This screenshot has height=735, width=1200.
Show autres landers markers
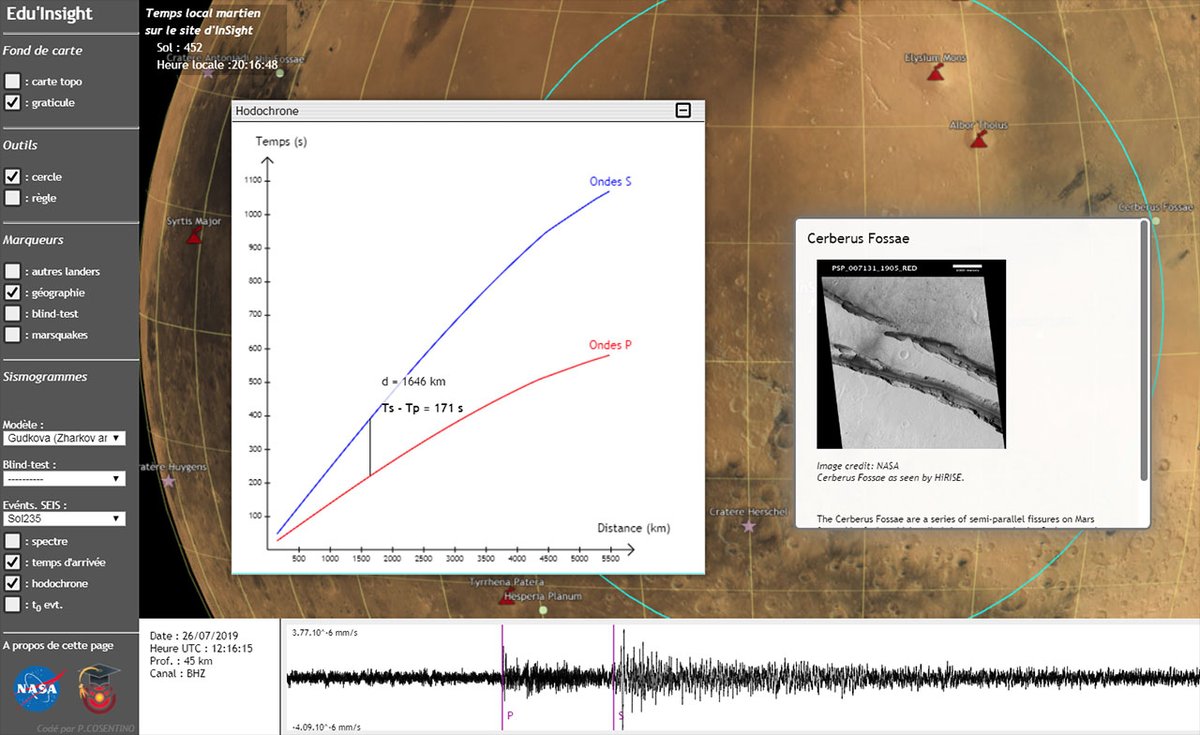click(12, 271)
